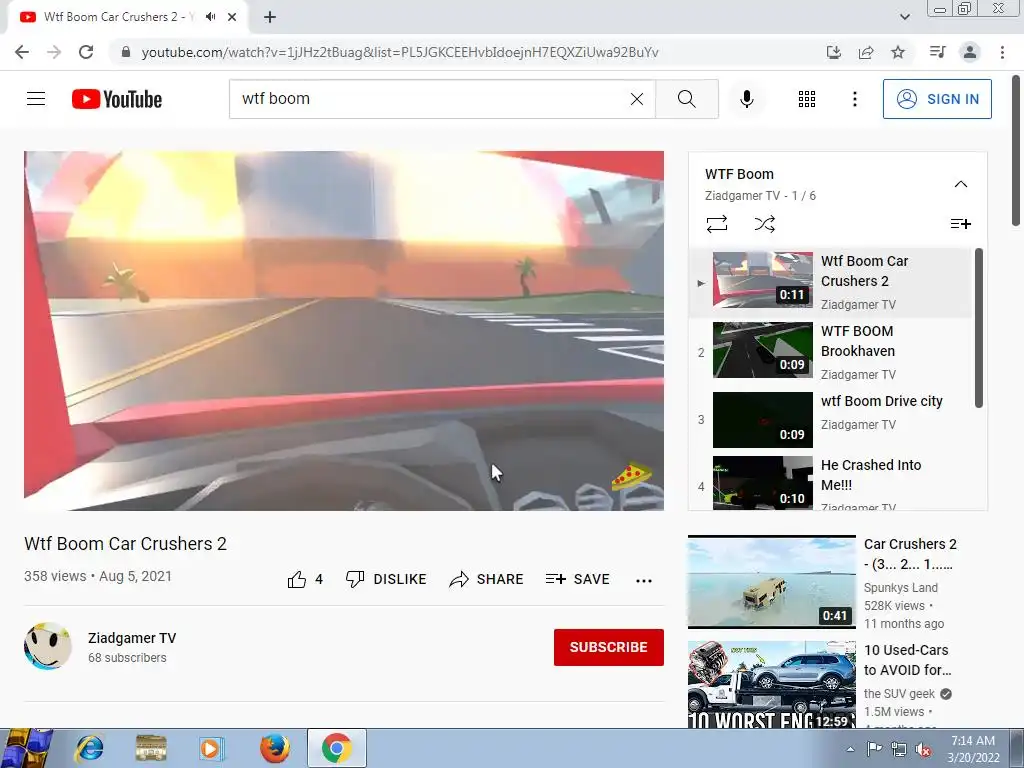Toggle loop playlist
1024x768 pixels.
[717, 224]
